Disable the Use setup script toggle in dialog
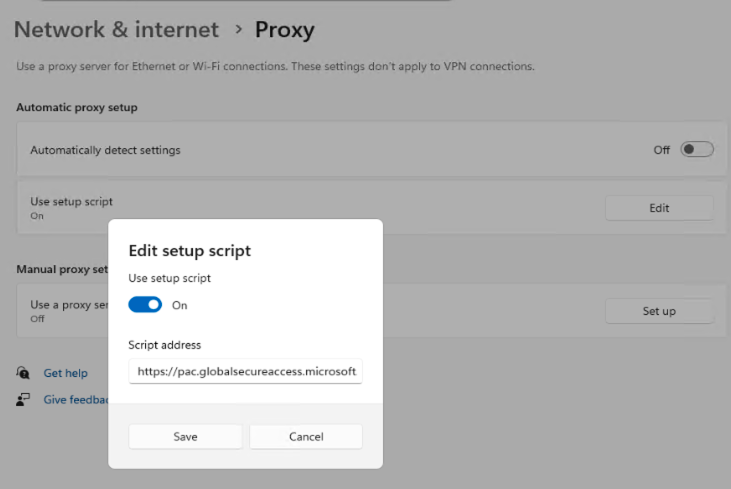Image resolution: width=731 pixels, height=489 pixels. point(145,305)
